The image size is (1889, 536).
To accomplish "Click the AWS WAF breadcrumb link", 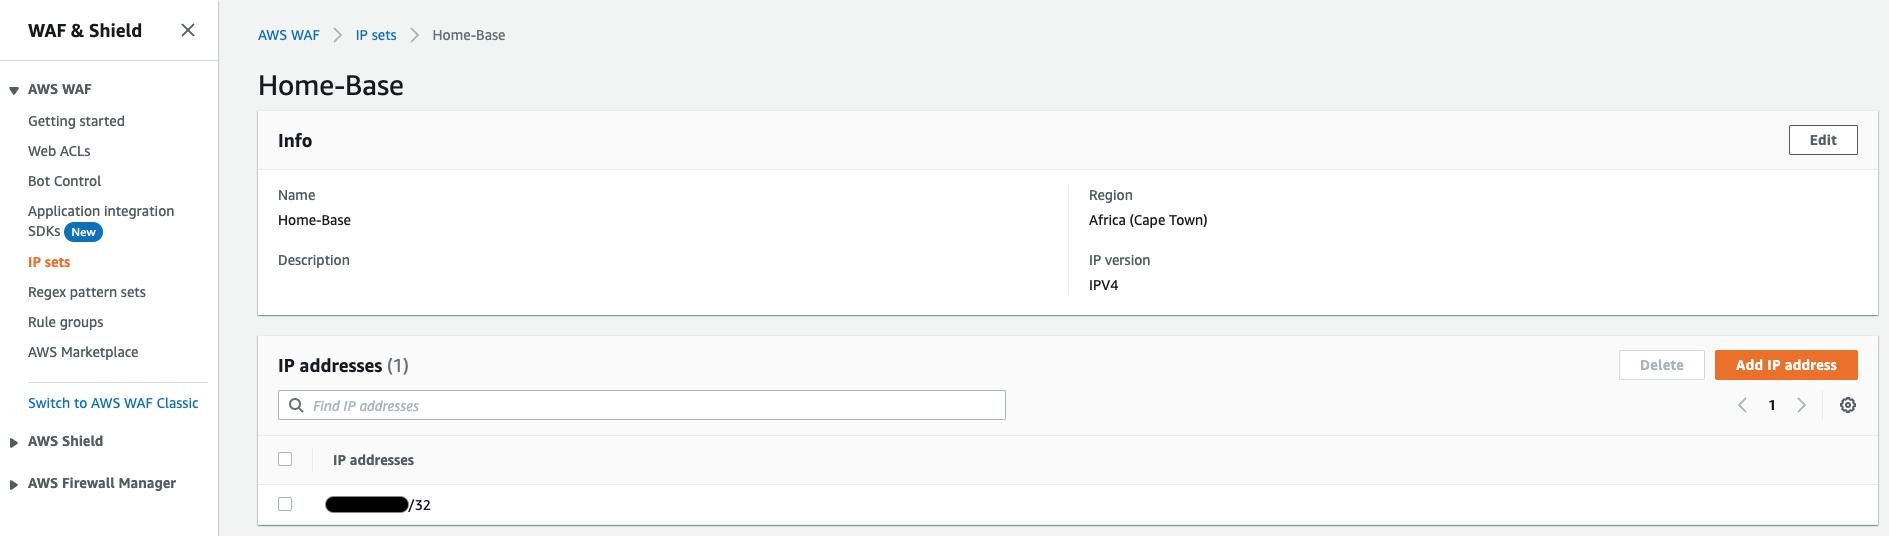I will [x=288, y=35].
